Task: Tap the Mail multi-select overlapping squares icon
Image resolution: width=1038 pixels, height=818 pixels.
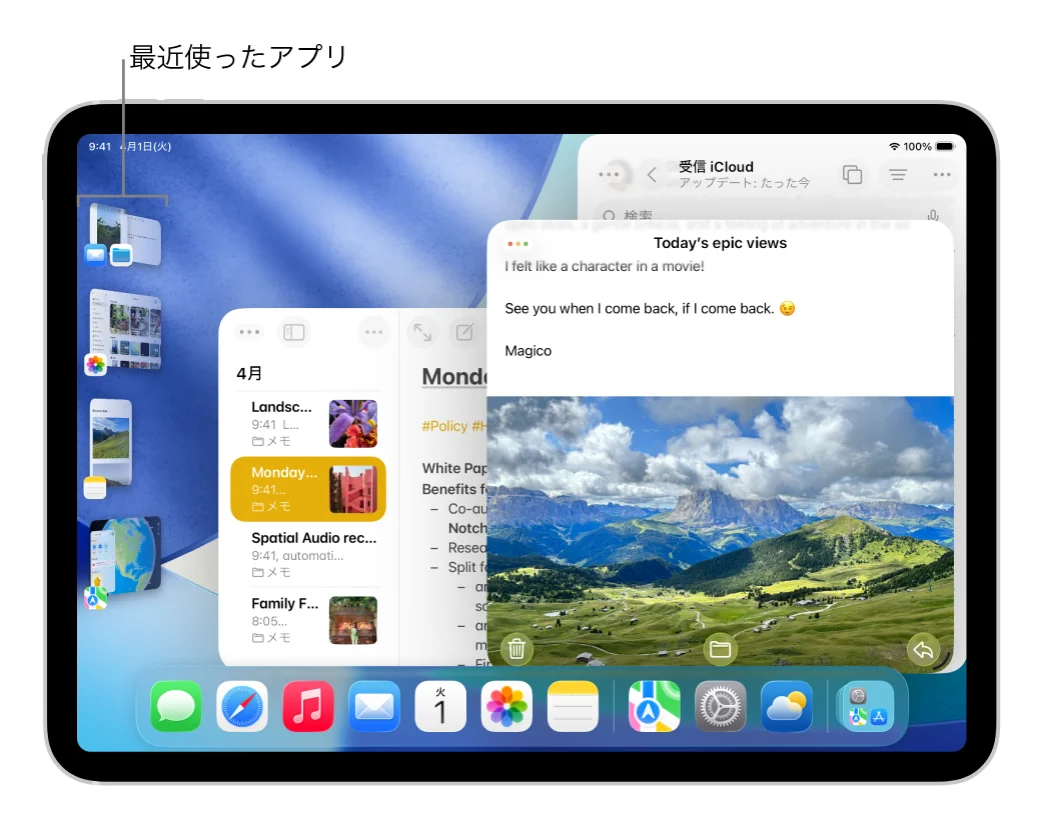Action: (852, 175)
